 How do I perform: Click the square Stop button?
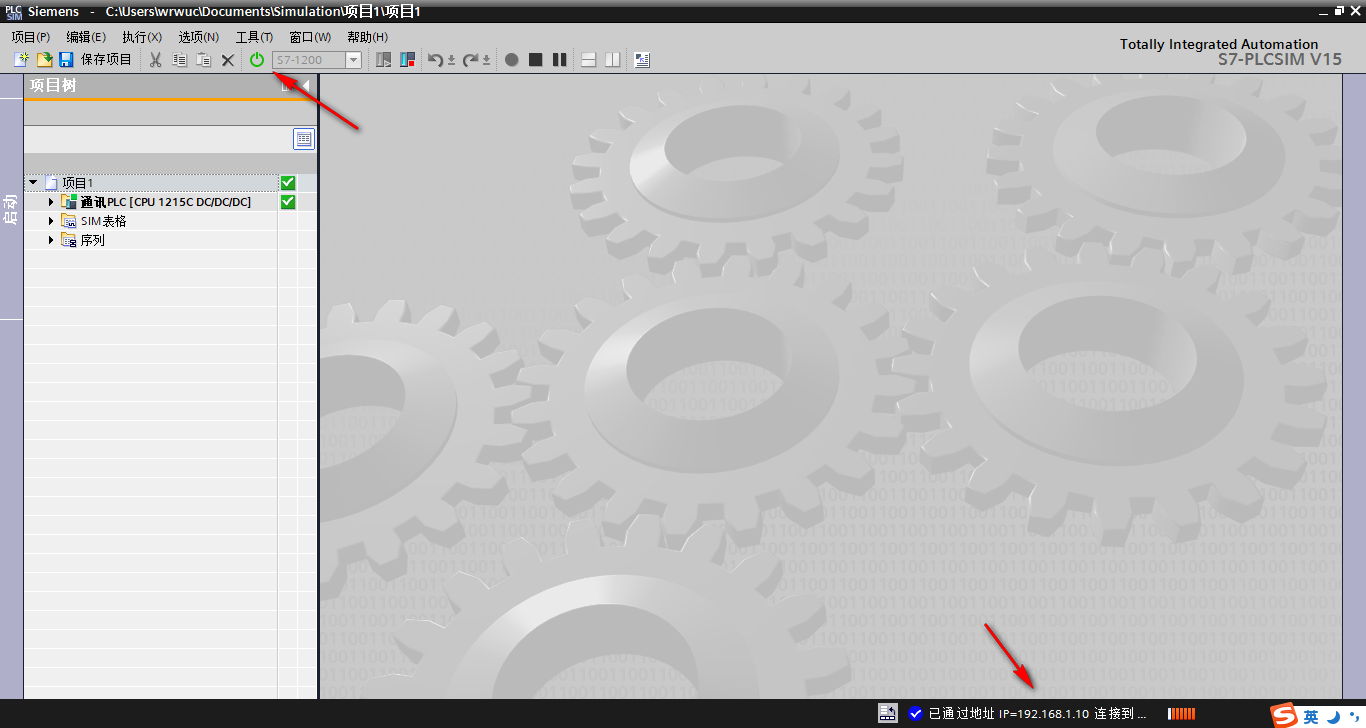point(535,60)
